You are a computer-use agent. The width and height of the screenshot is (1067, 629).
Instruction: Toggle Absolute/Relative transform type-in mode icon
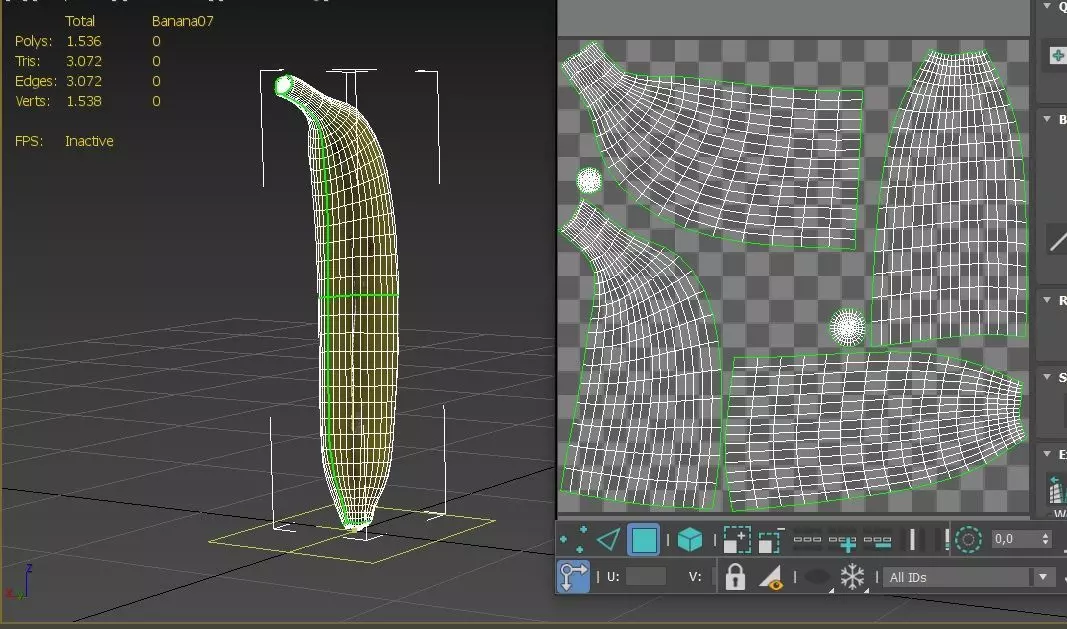point(574,577)
